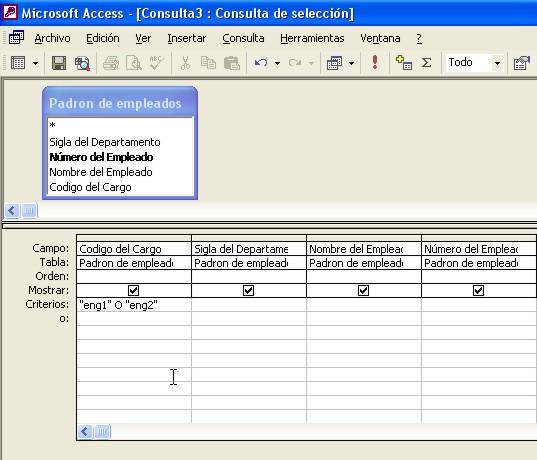Click the Query Type icon
537x460 pixels.
tap(334, 63)
